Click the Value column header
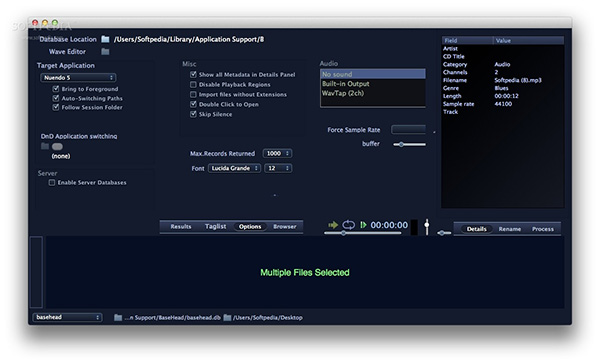This screenshot has width=600, height=364. pyautogui.click(x=528, y=40)
